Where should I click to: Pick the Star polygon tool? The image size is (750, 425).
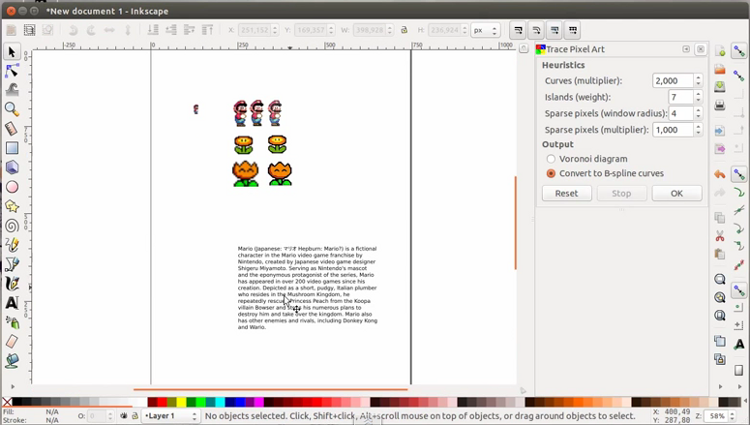pos(12,206)
